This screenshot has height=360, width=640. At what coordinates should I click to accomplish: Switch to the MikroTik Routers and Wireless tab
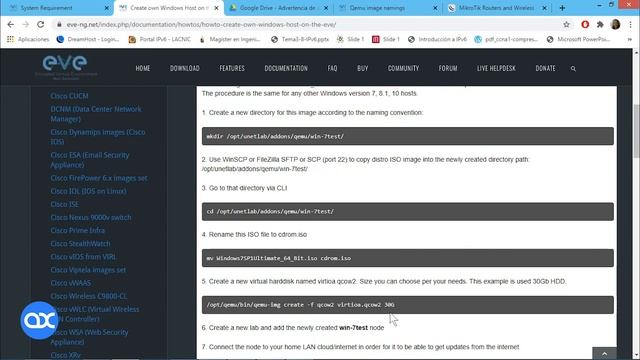496,8
